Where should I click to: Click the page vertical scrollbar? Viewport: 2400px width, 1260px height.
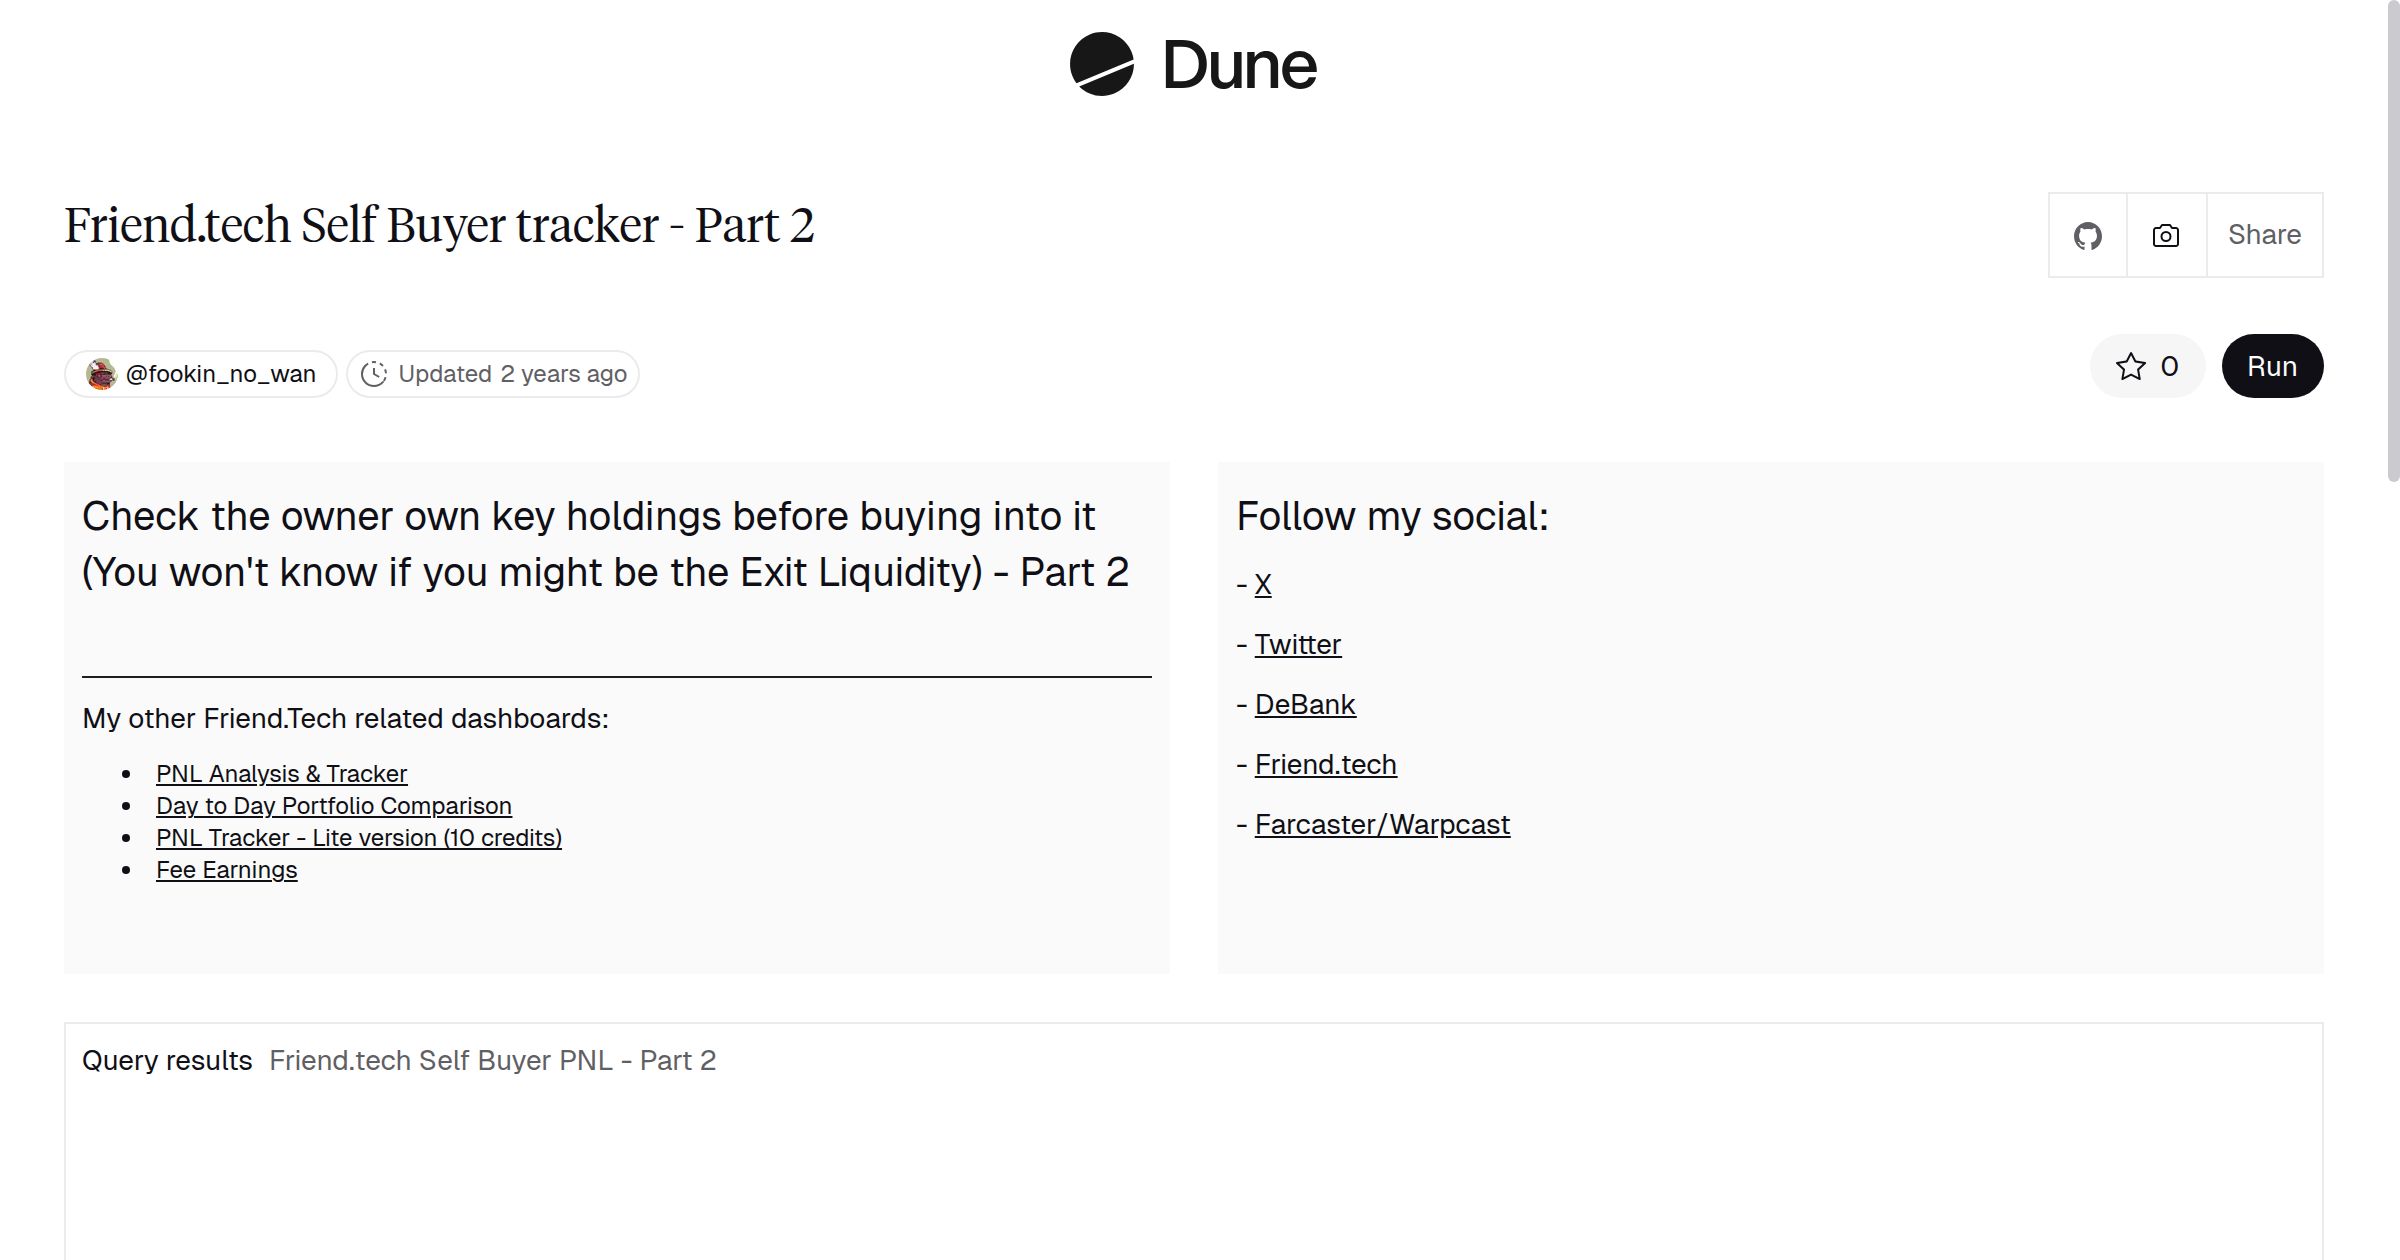click(2391, 240)
